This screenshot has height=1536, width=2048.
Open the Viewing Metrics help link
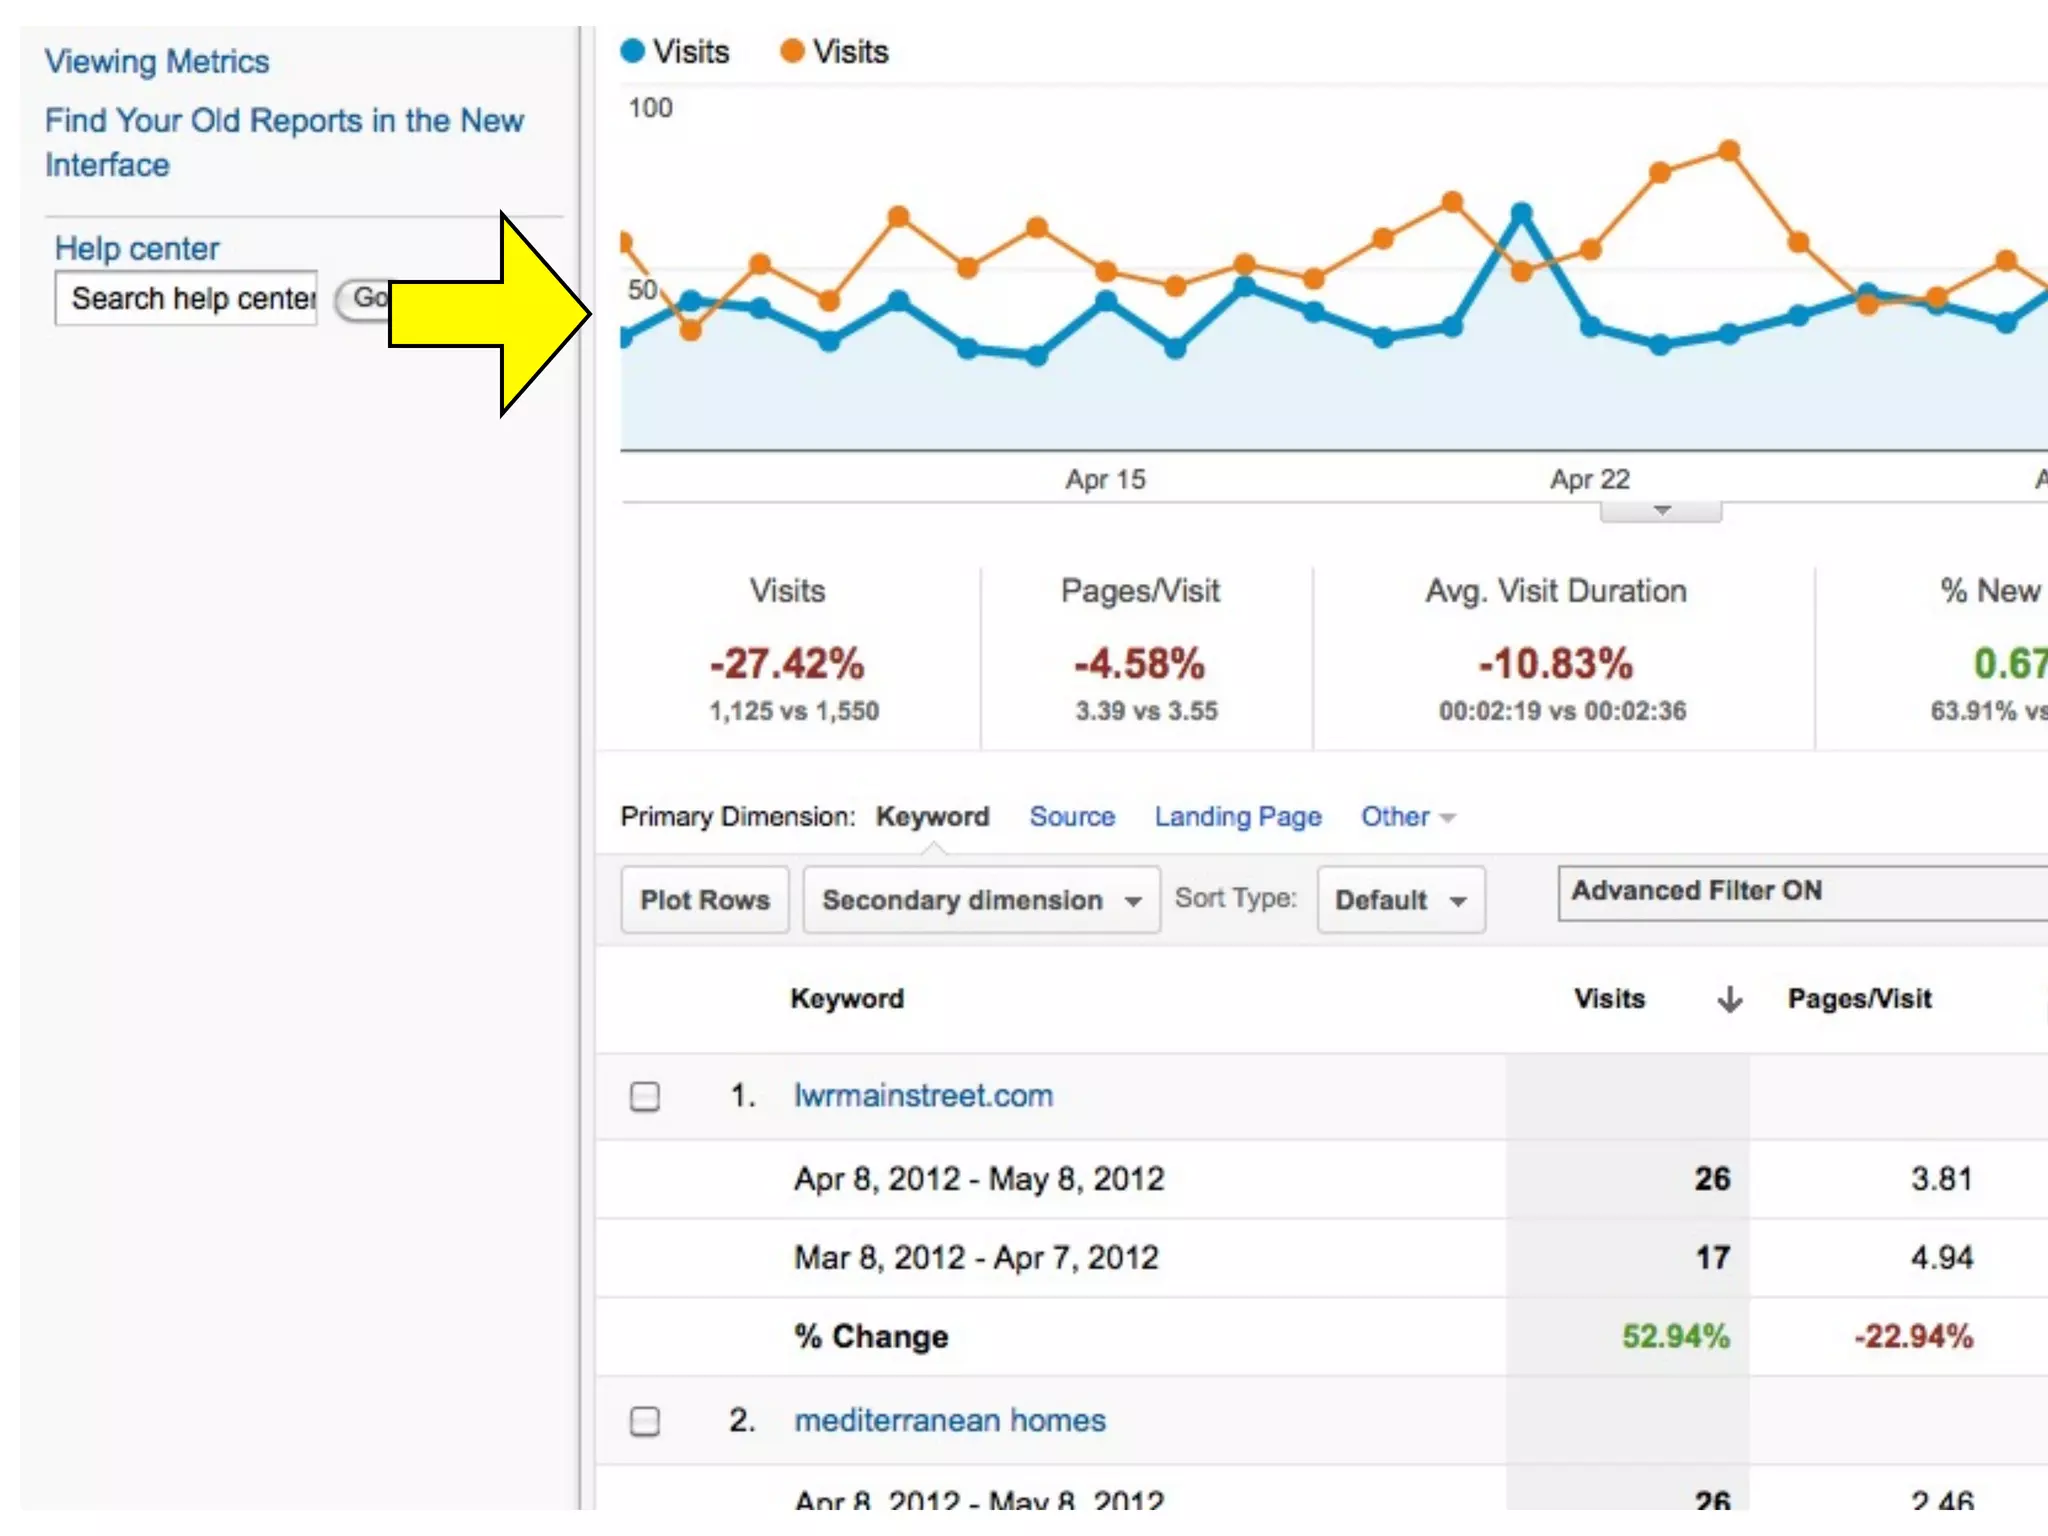click(x=157, y=62)
